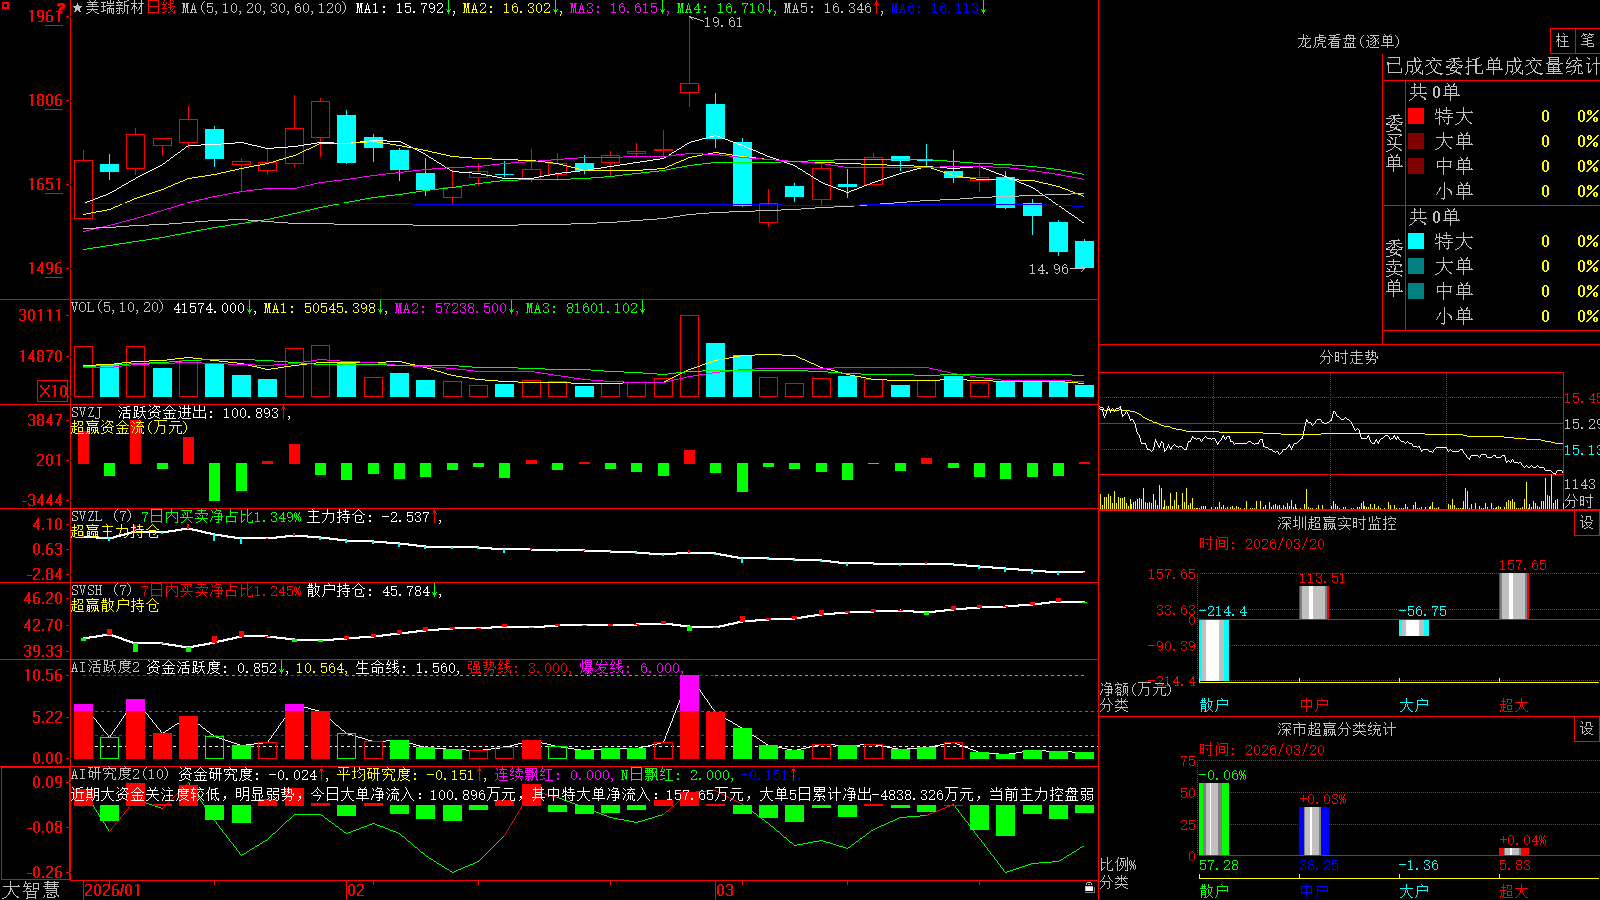Open 设 settings for 深市超赢分类统计
Image resolution: width=1600 pixels, height=900 pixels.
click(1587, 729)
